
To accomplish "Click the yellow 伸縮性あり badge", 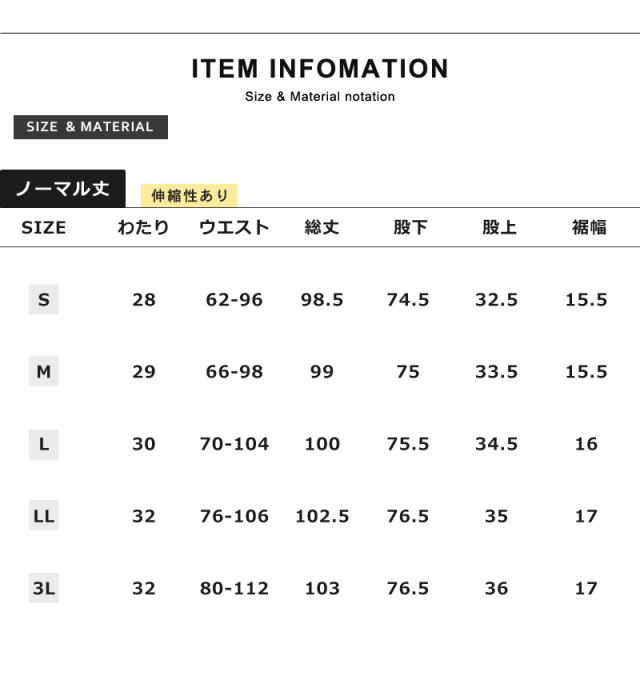I will [190, 195].
